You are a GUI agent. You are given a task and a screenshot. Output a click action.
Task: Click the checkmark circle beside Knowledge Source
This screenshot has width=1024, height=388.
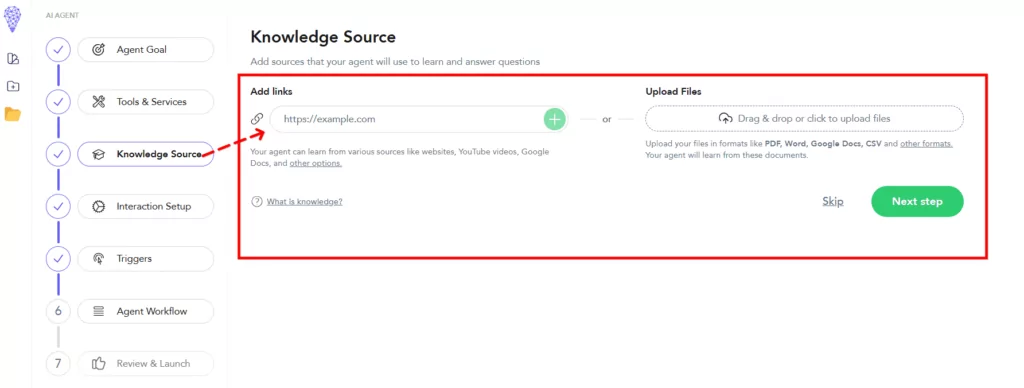(x=58, y=154)
